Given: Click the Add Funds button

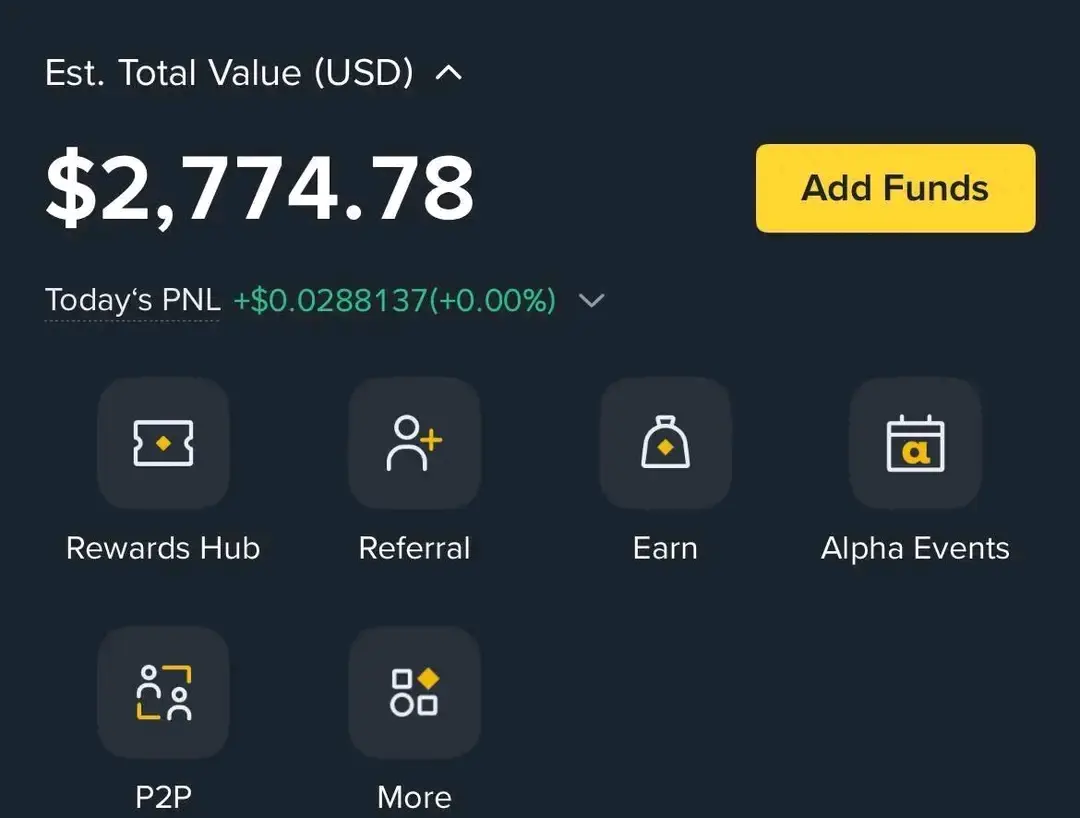Looking at the screenshot, I should (x=895, y=188).
